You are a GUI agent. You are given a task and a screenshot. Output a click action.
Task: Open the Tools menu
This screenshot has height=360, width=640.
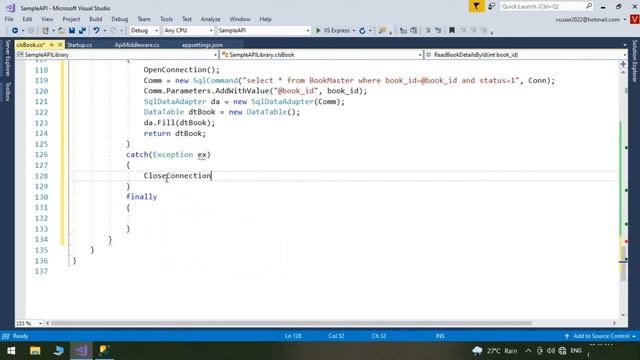(166, 19)
